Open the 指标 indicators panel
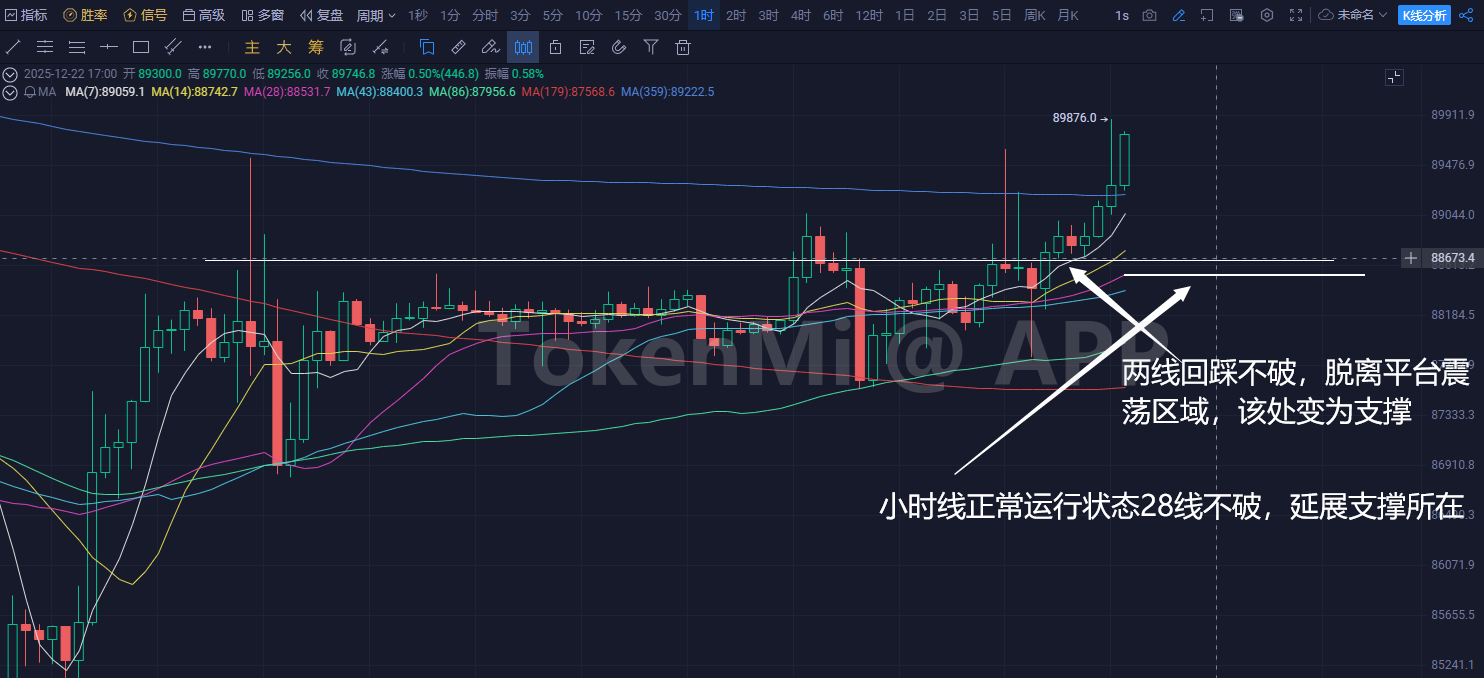This screenshot has height=678, width=1484. [x=26, y=15]
